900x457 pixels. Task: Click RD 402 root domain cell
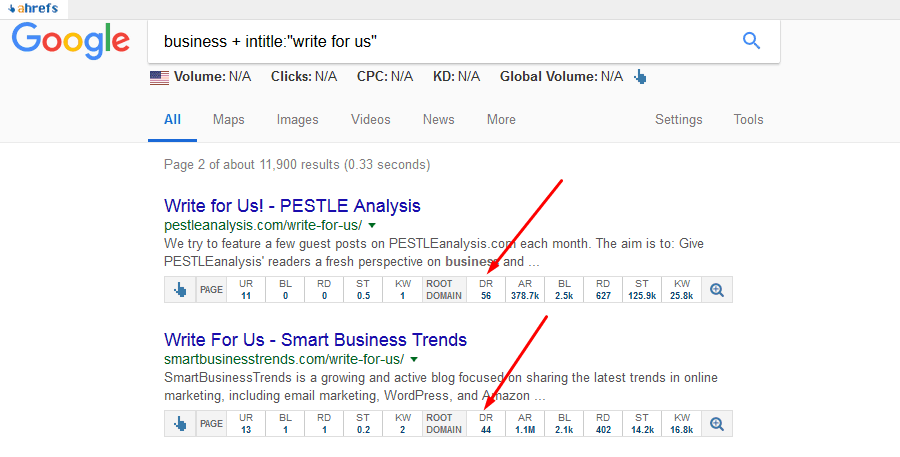pos(603,424)
